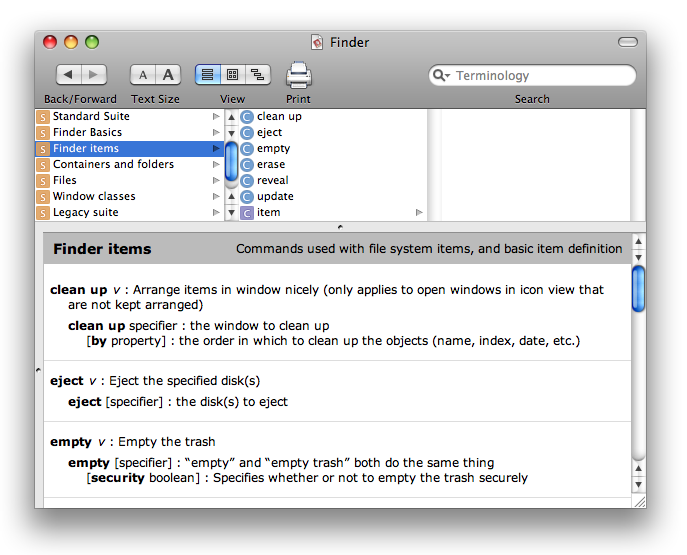Click the item class square C icon
Viewport: 687px width, 555px height.
(x=247, y=213)
